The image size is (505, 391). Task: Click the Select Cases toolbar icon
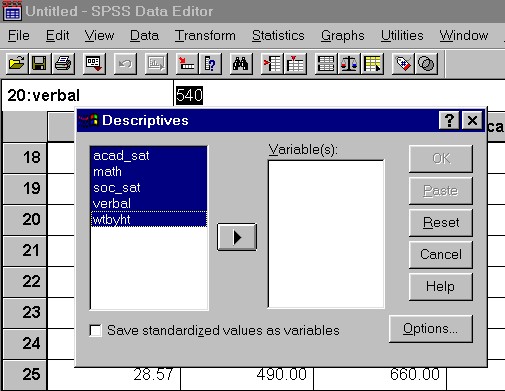pyautogui.click(x=372, y=63)
